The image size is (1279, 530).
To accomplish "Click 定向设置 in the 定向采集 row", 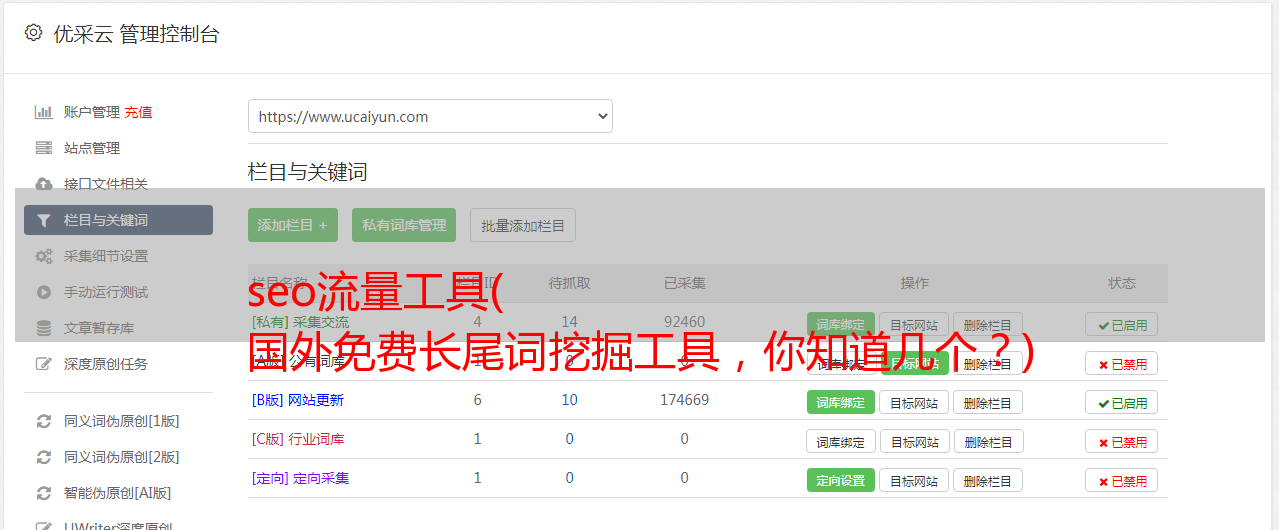I will (841, 480).
